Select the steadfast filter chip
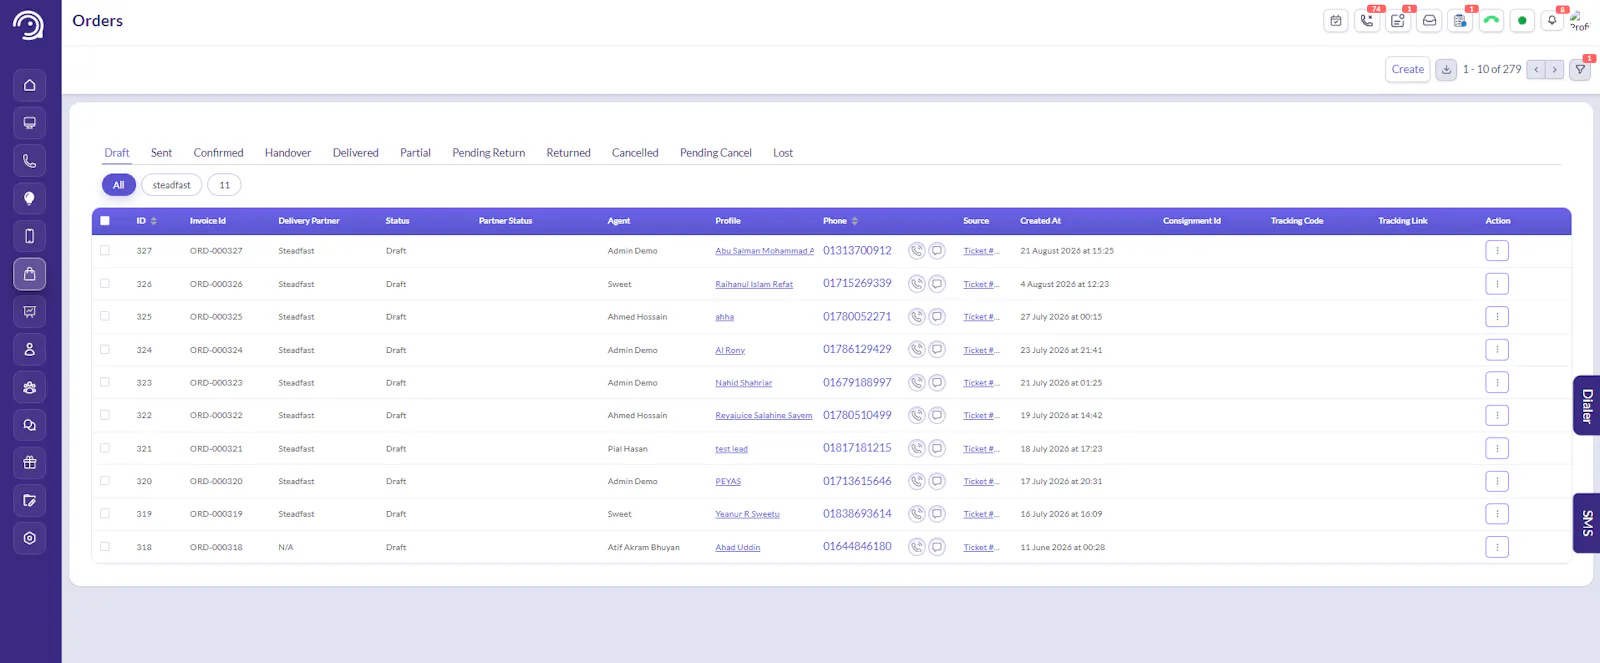This screenshot has width=1600, height=663. click(171, 185)
